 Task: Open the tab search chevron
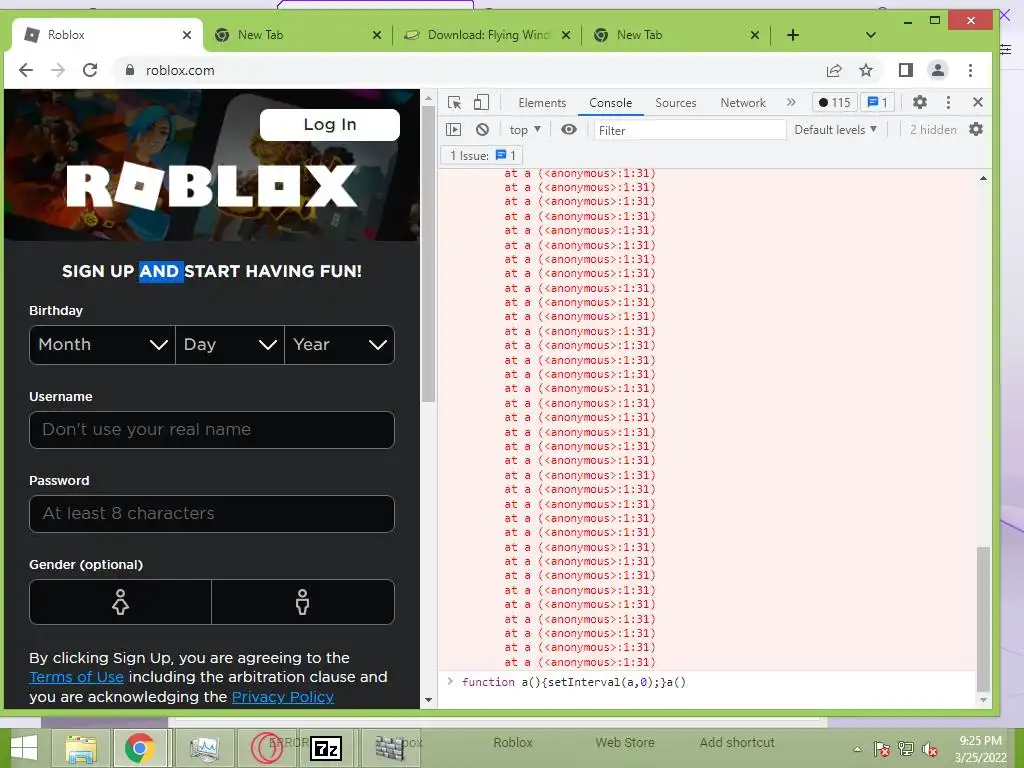click(871, 35)
